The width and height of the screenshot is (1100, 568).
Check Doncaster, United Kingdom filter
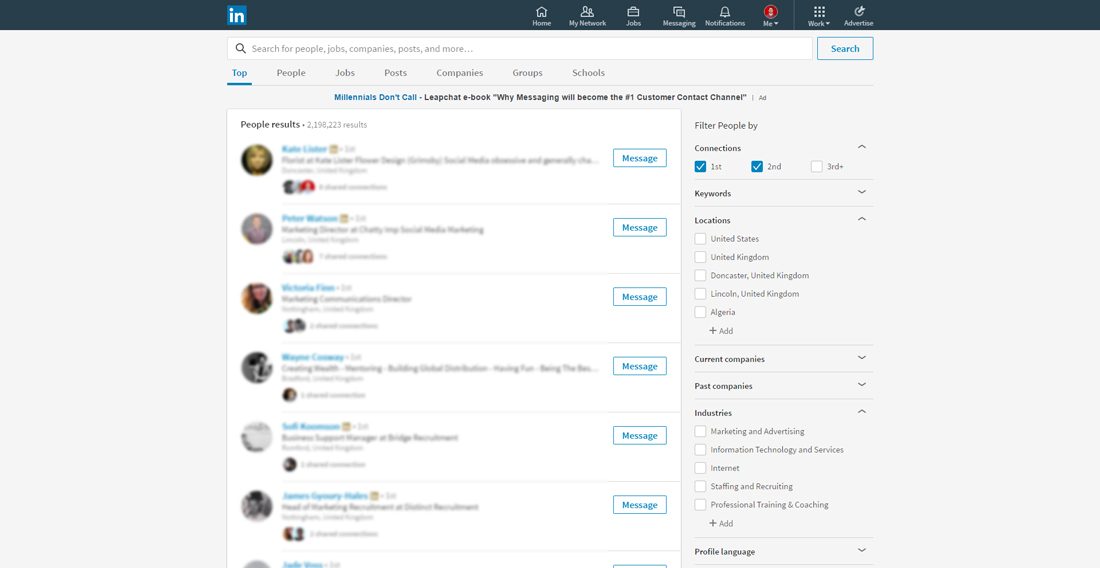click(x=700, y=275)
